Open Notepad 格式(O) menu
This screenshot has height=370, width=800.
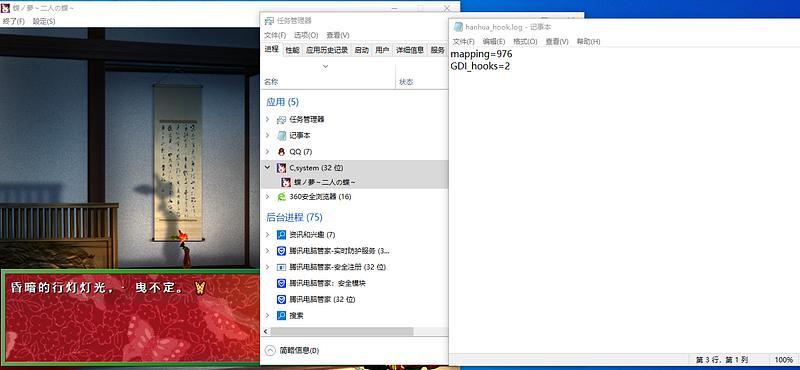[x=525, y=41]
